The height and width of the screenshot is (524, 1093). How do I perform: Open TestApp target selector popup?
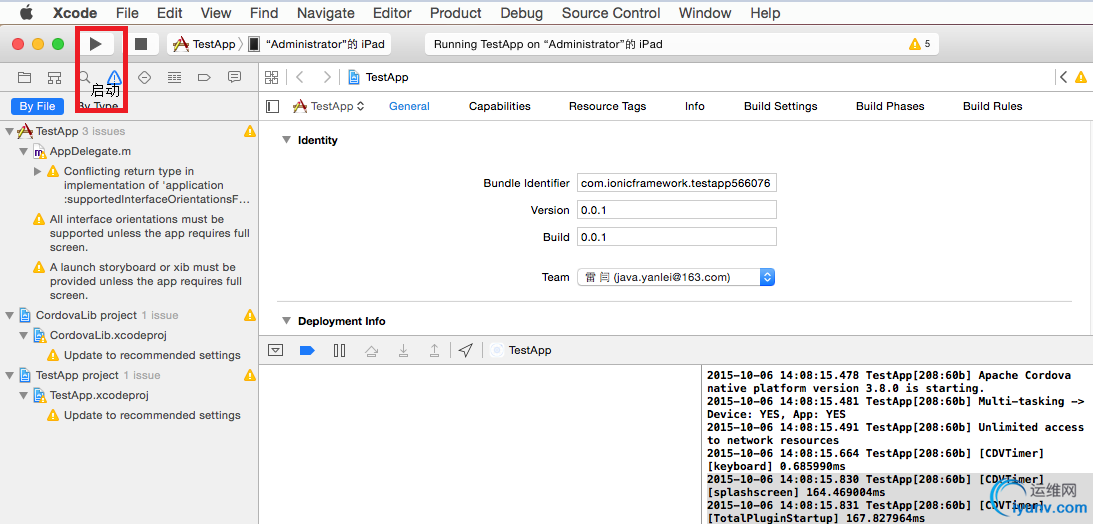click(x=328, y=107)
